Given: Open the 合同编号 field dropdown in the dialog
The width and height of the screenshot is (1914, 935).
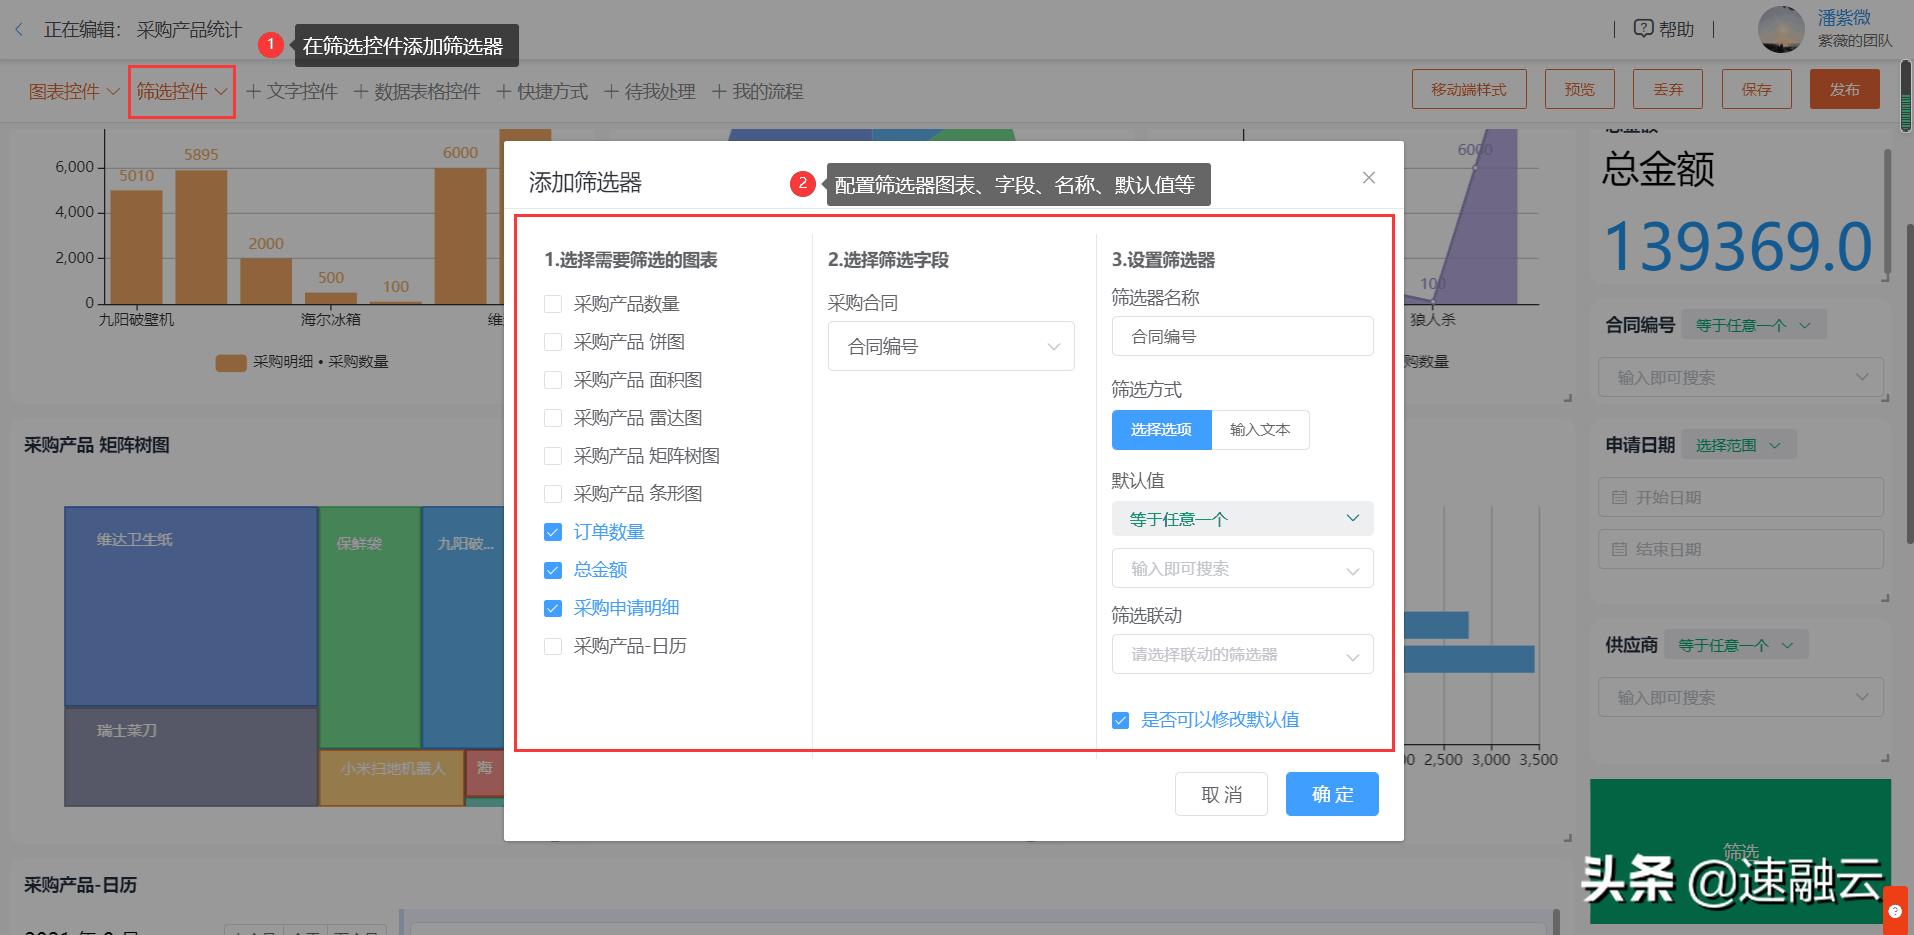Looking at the screenshot, I should tap(950, 345).
